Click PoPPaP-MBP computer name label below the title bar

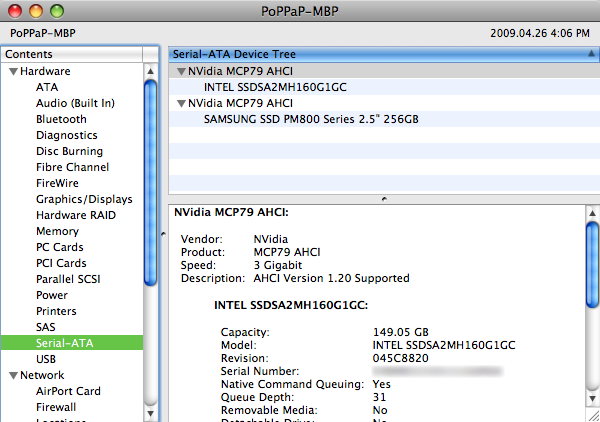point(43,33)
